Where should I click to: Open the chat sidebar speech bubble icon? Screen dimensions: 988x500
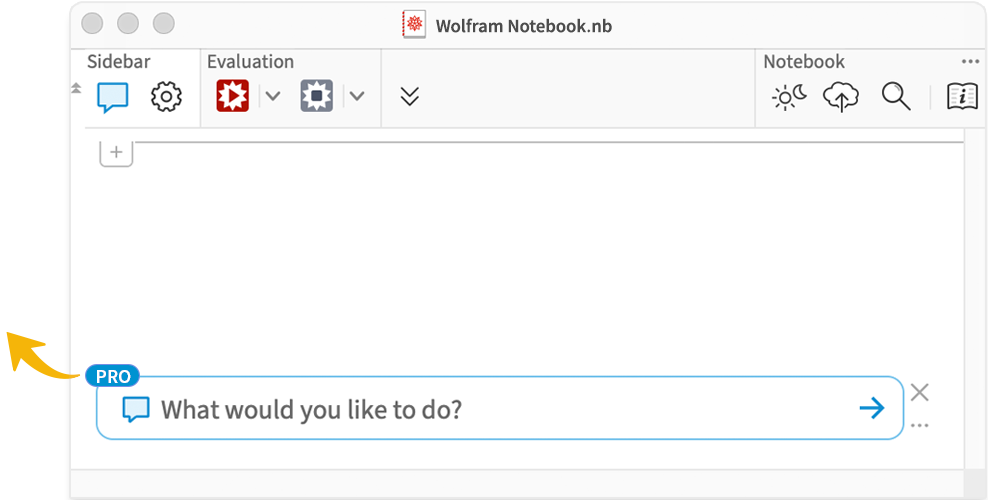tap(113, 98)
